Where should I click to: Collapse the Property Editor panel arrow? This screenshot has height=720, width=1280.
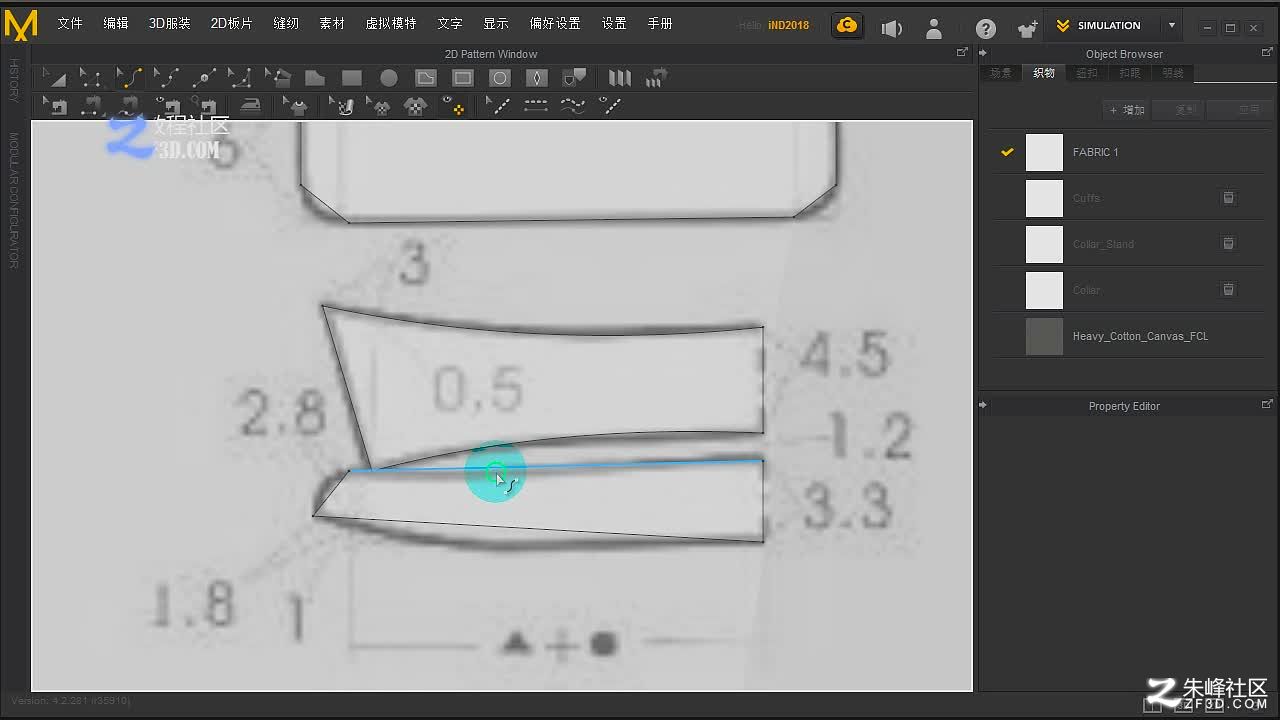click(x=983, y=406)
